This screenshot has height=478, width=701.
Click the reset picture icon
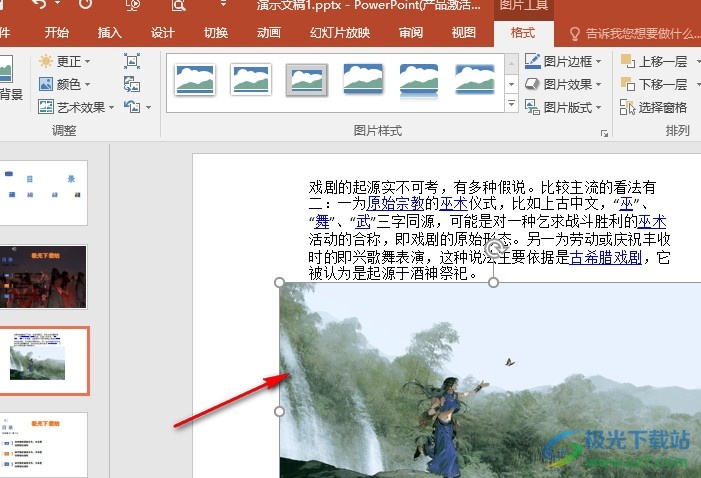coord(132,107)
